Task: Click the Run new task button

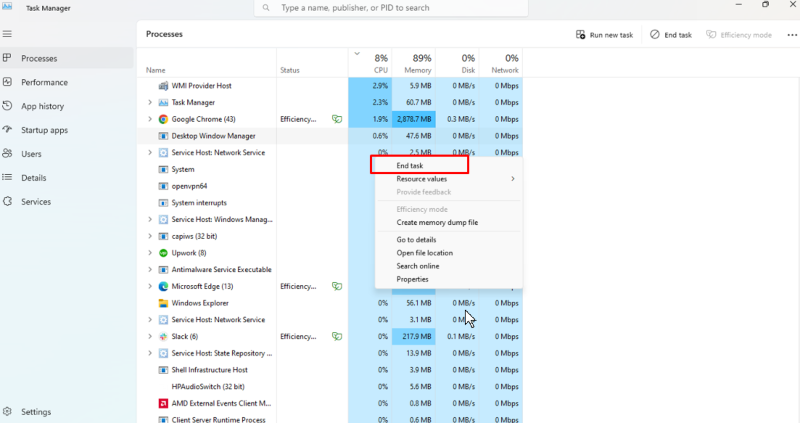Action: point(604,35)
